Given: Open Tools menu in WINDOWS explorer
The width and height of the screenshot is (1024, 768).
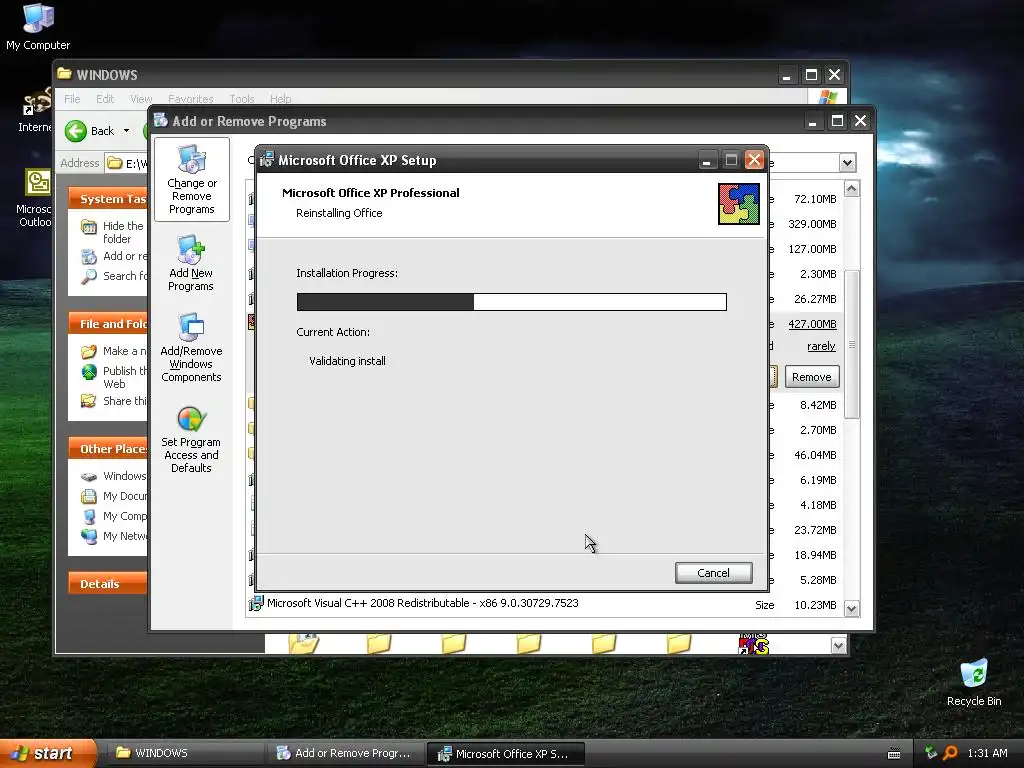Looking at the screenshot, I should click(242, 99).
